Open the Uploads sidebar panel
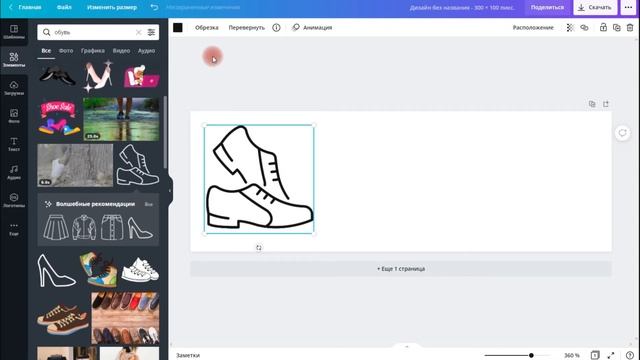This screenshot has height=360, width=640. click(14, 88)
